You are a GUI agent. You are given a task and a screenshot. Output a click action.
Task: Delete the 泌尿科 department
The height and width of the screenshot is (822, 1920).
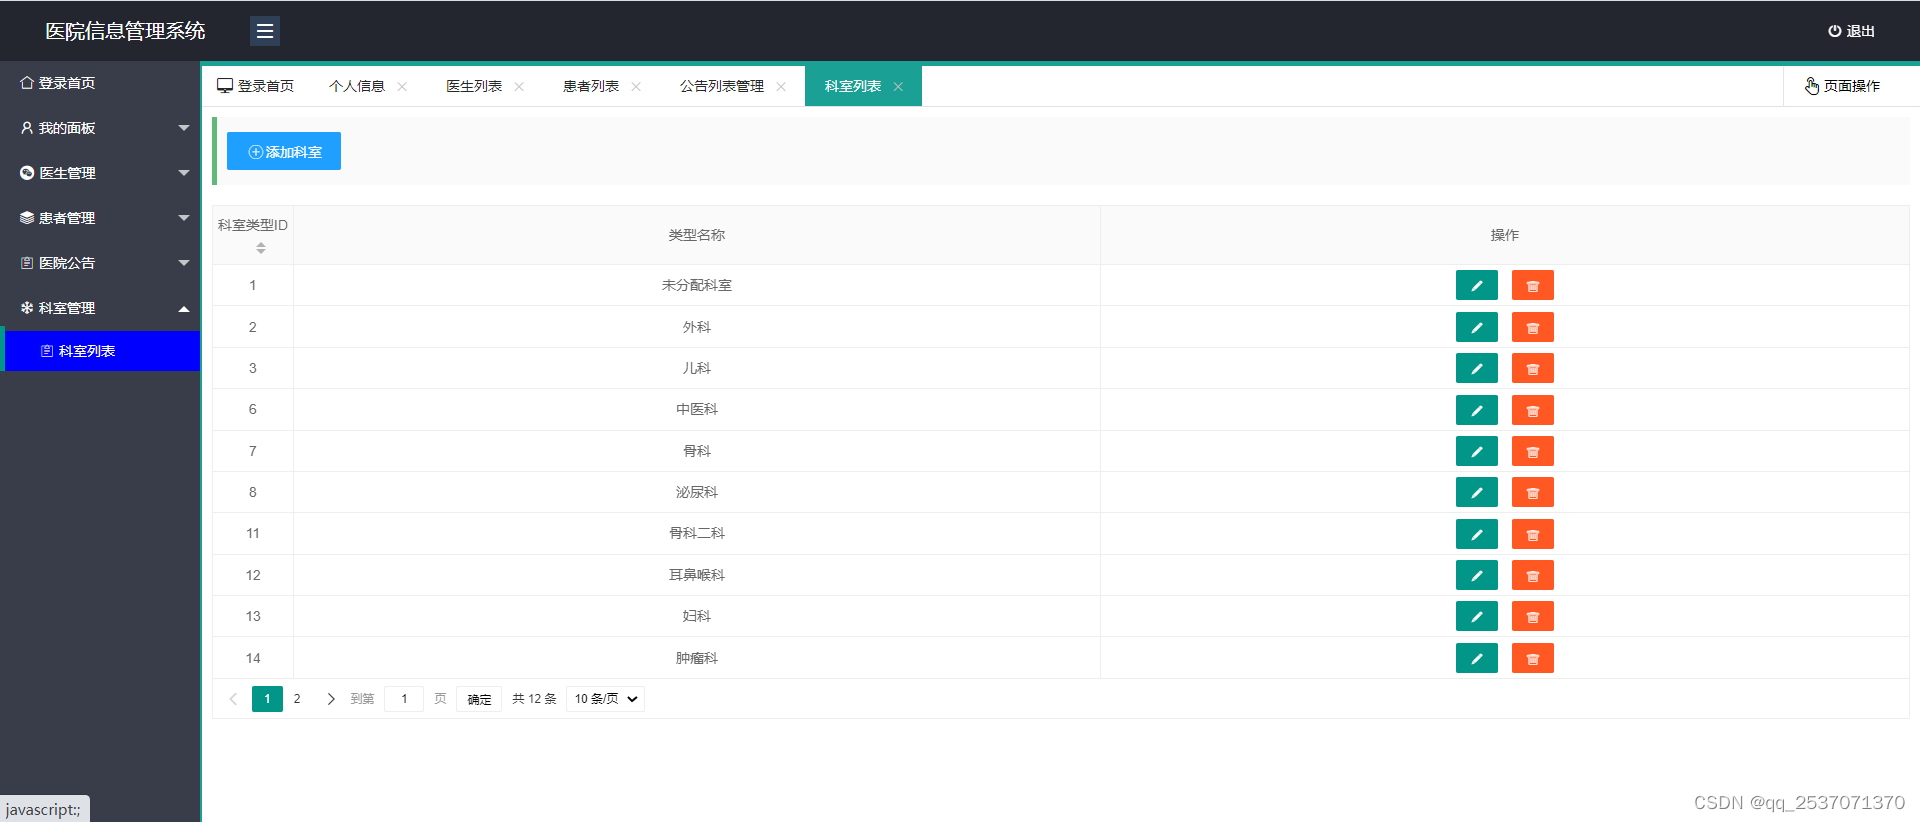click(1532, 493)
